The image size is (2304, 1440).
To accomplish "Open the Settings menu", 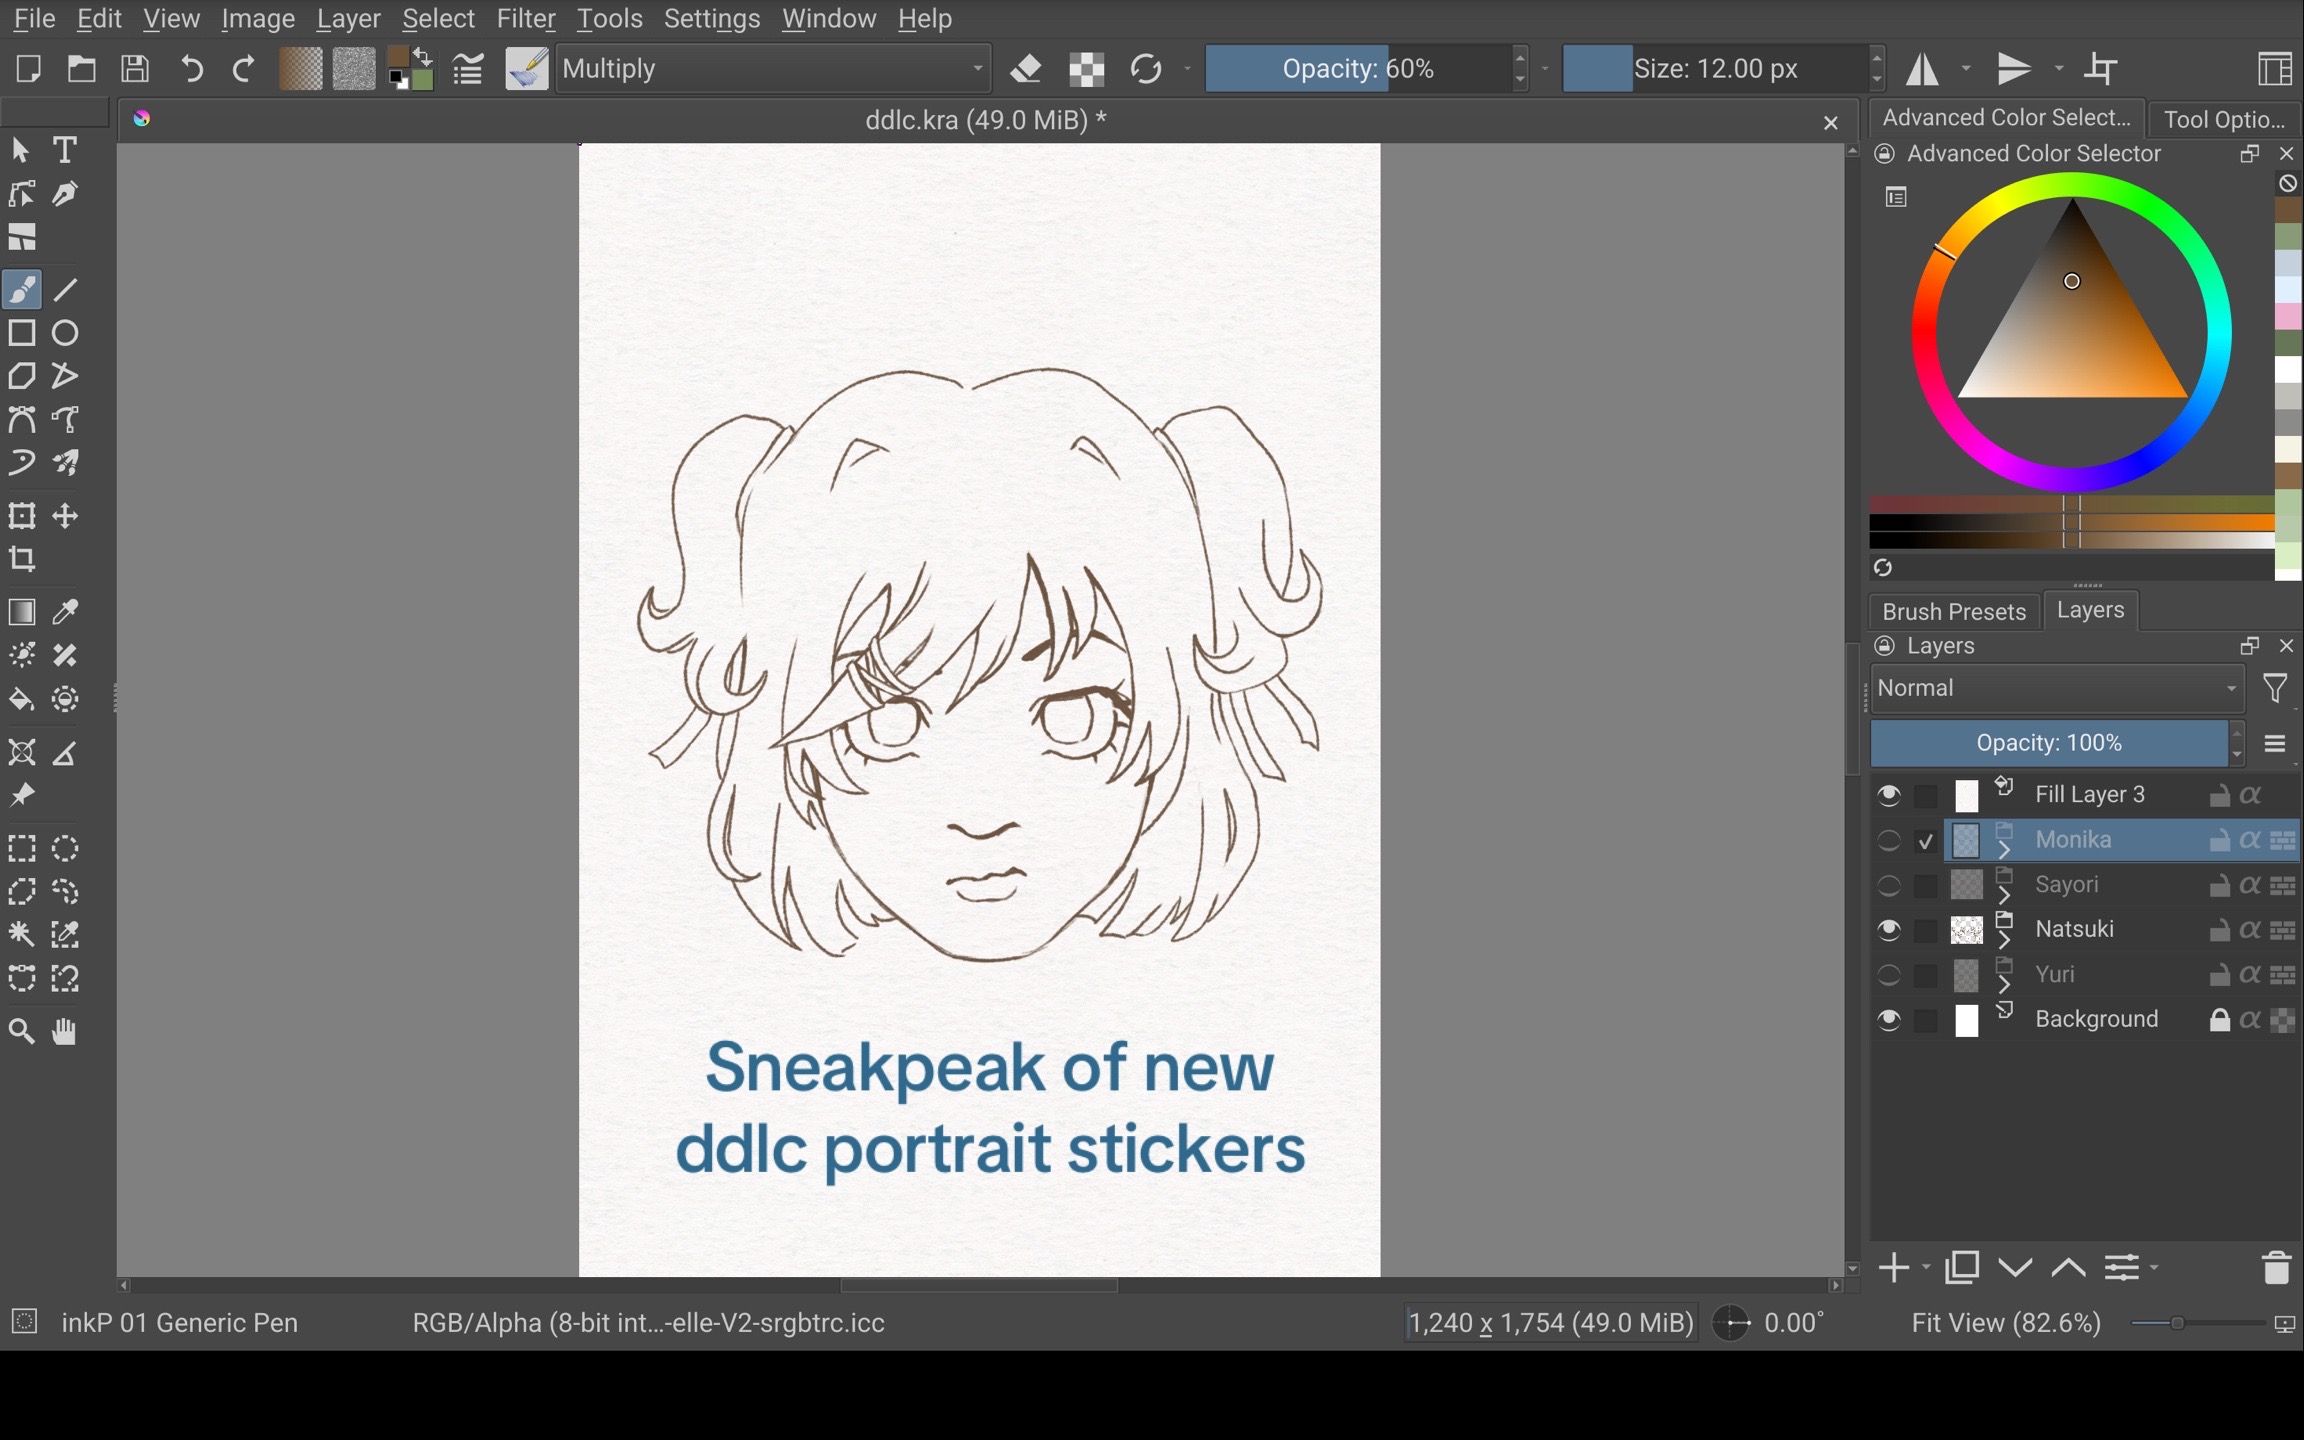I will click(712, 19).
